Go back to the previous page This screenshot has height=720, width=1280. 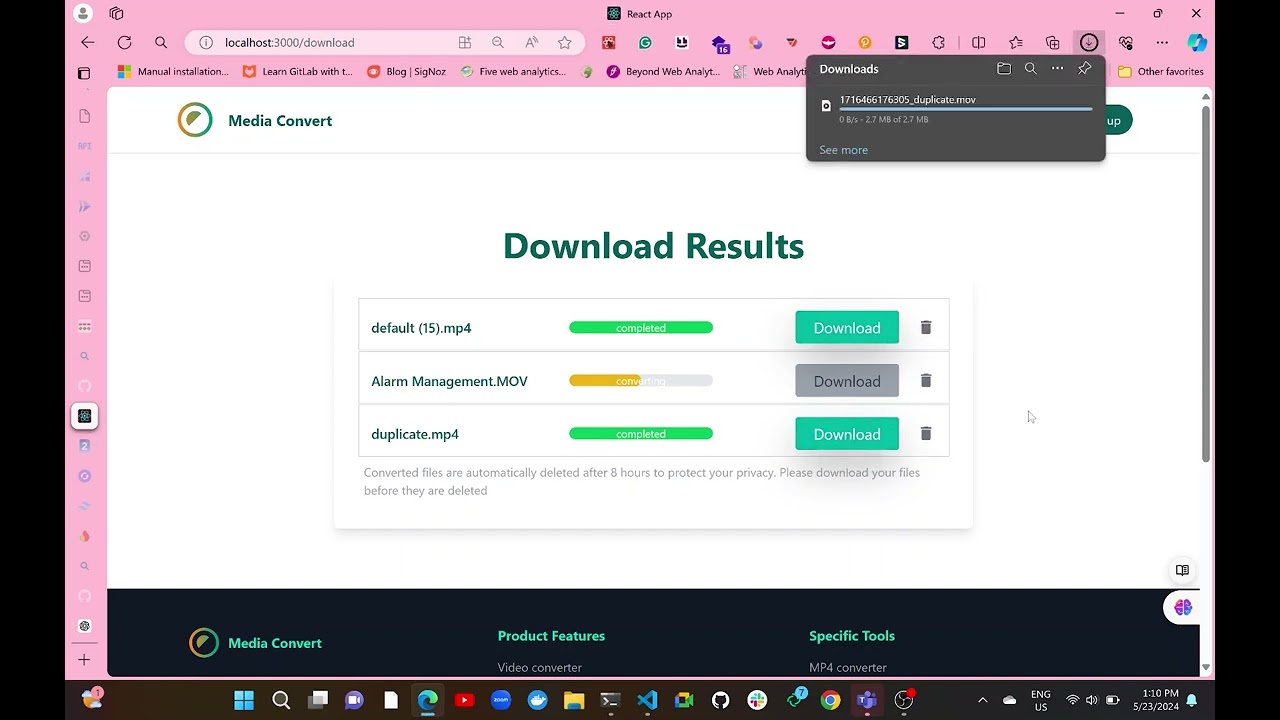88,43
